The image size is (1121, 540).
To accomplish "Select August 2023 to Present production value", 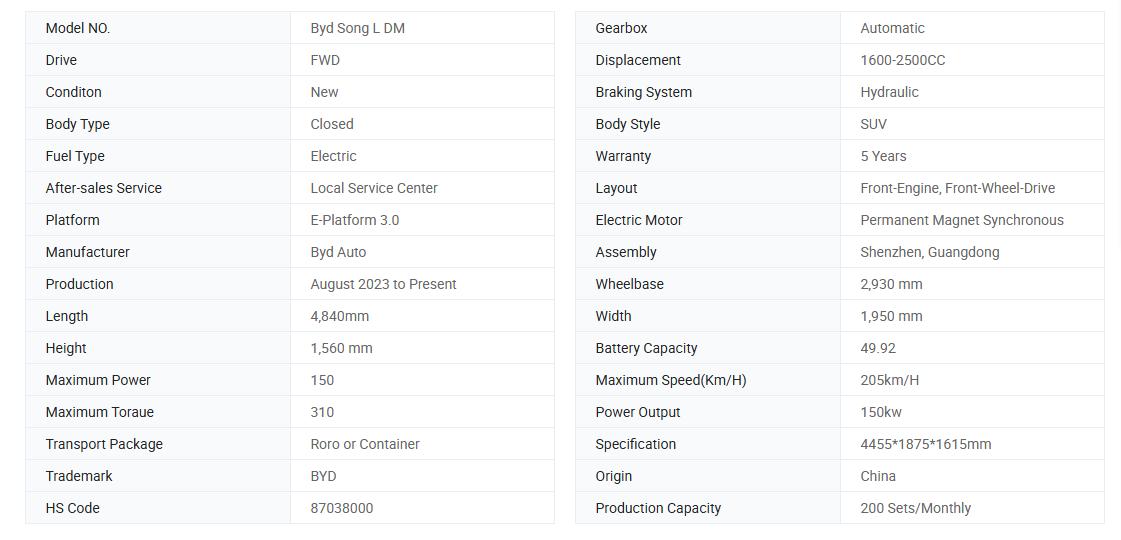I will tap(383, 284).
